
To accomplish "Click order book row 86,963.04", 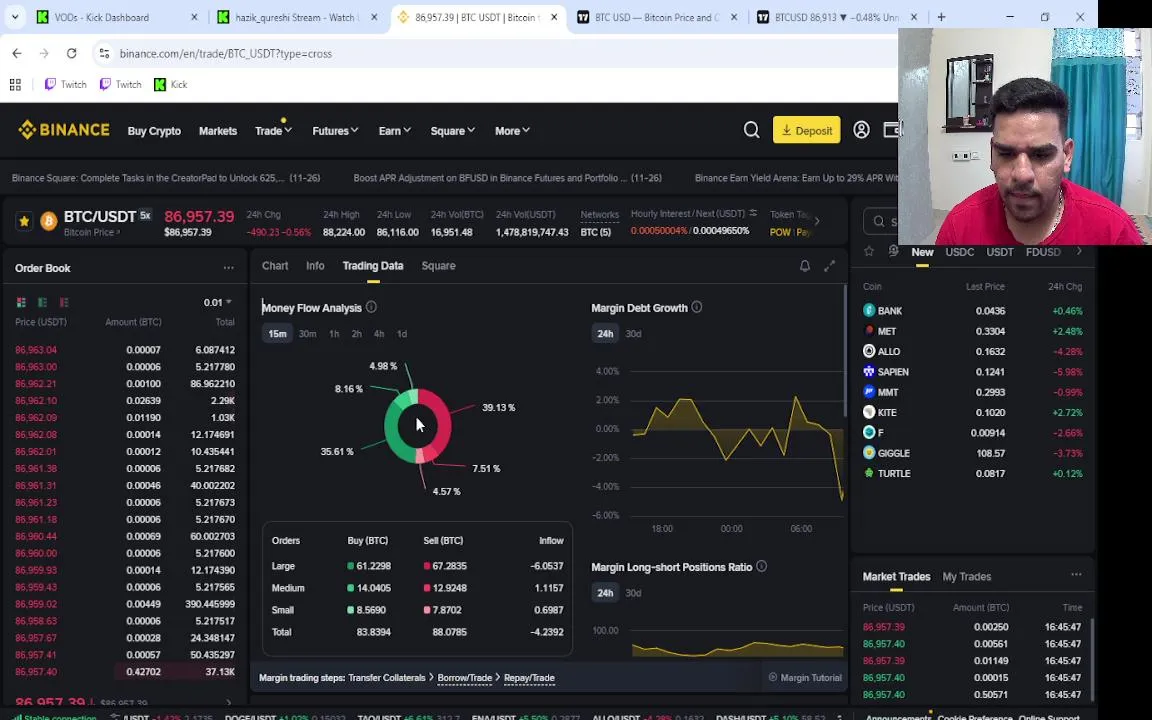I will pos(125,350).
